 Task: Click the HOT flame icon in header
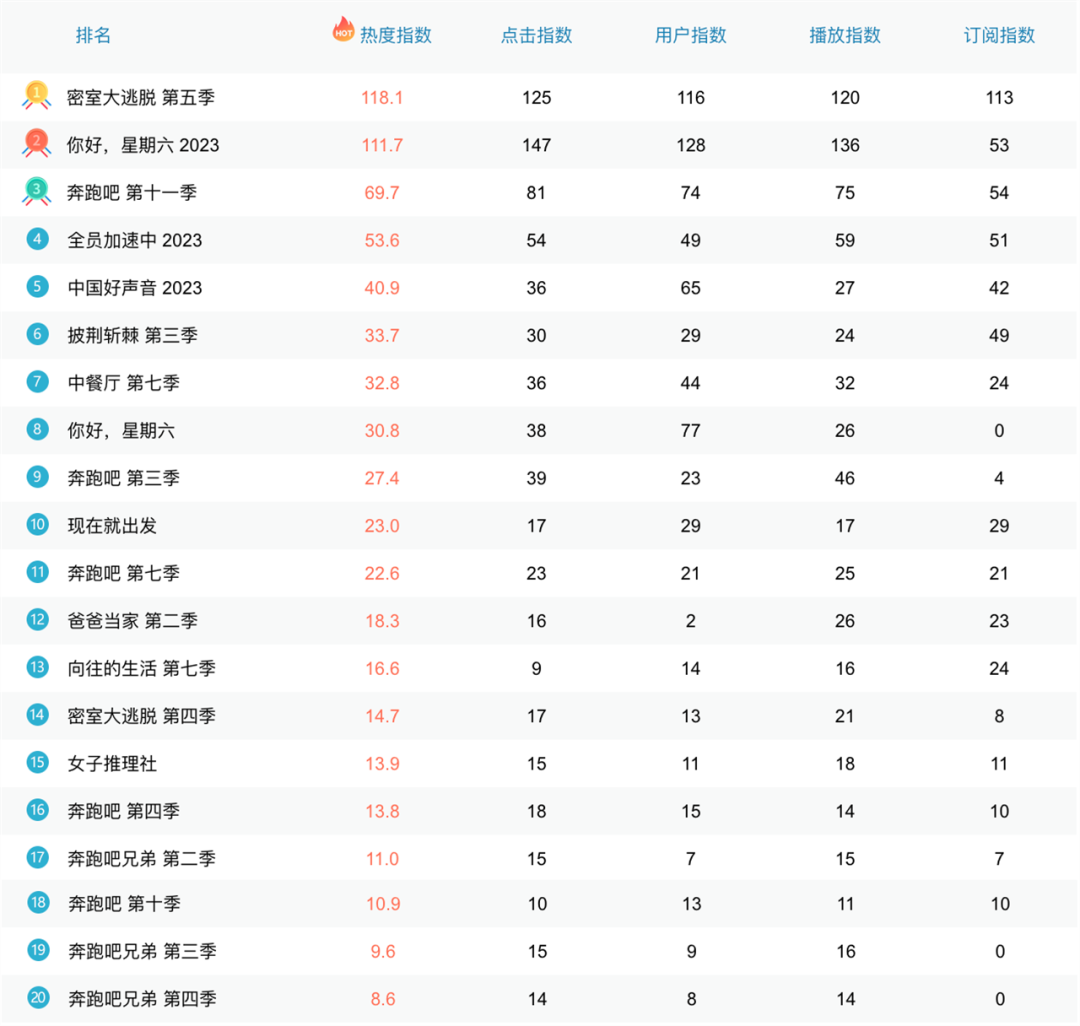point(343,30)
